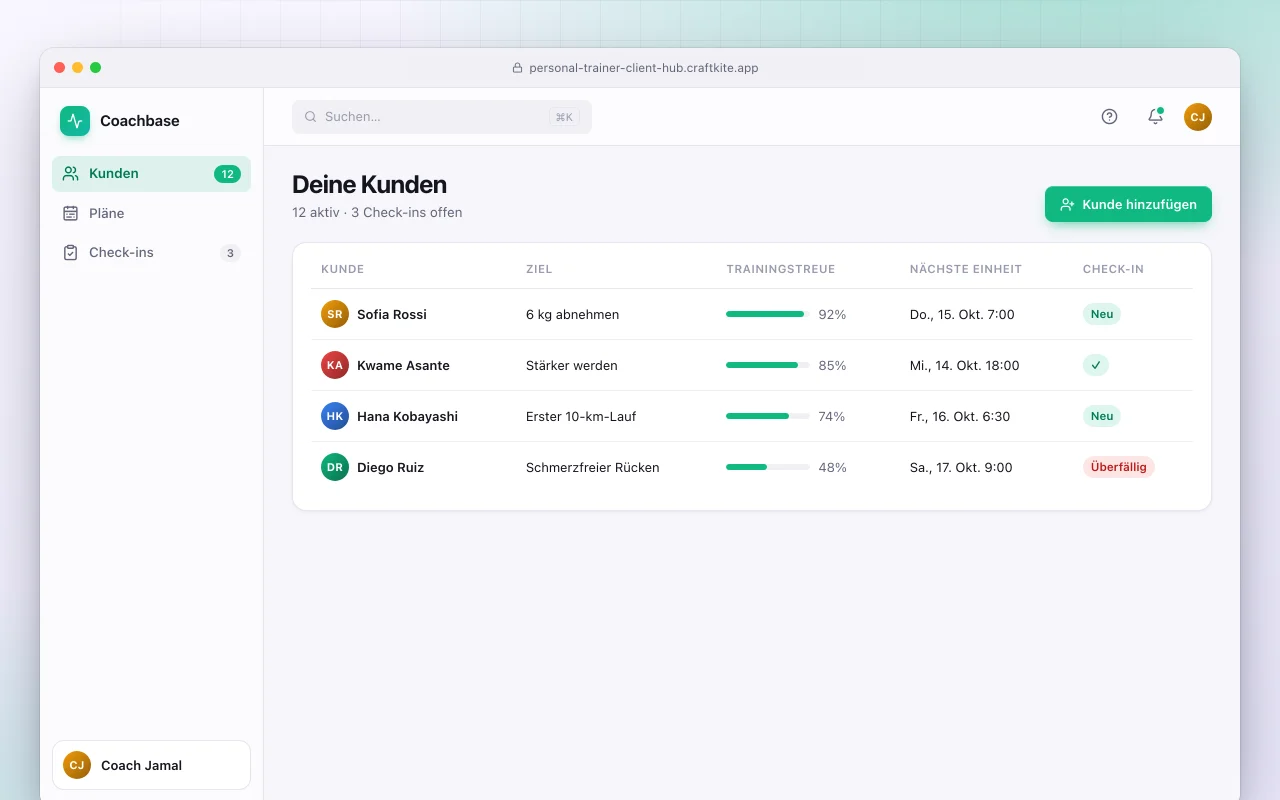
Task: Click the Coachbase pulse logo icon
Action: [75, 121]
